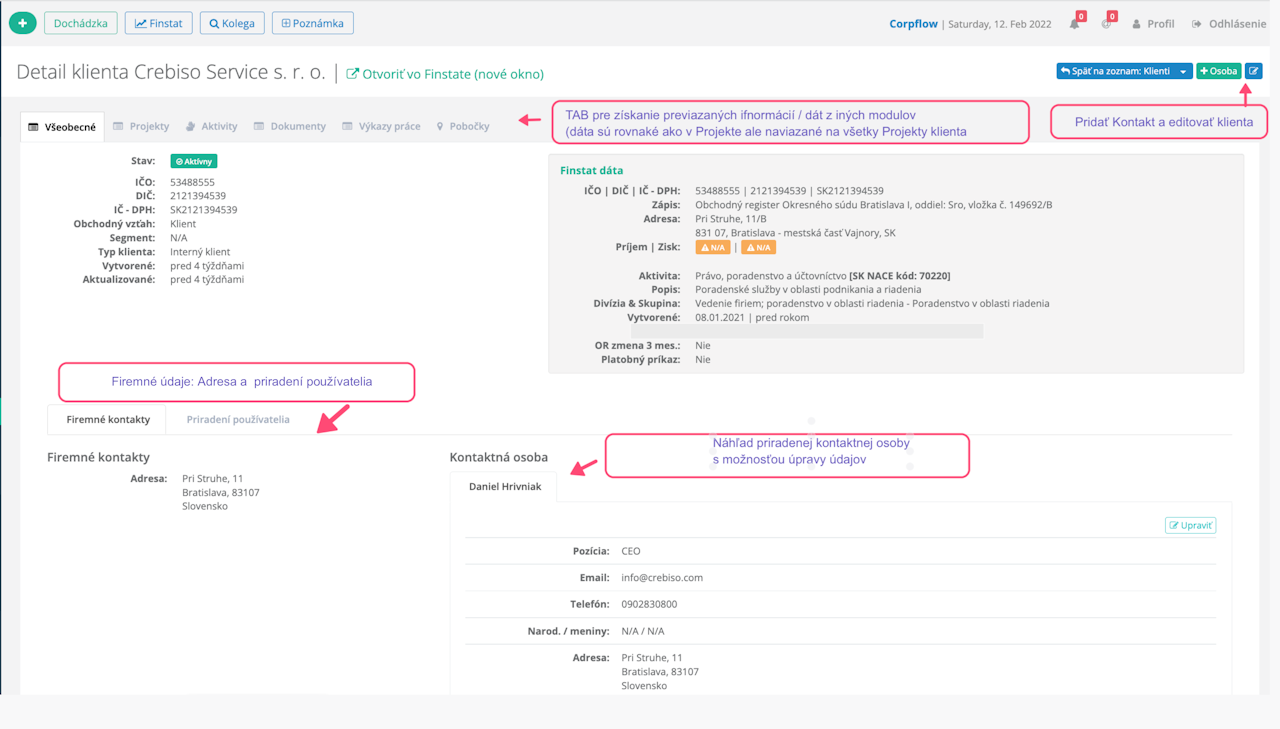Click the Otvoriť vo Finstate link
This screenshot has height=729, width=1280.
point(445,74)
